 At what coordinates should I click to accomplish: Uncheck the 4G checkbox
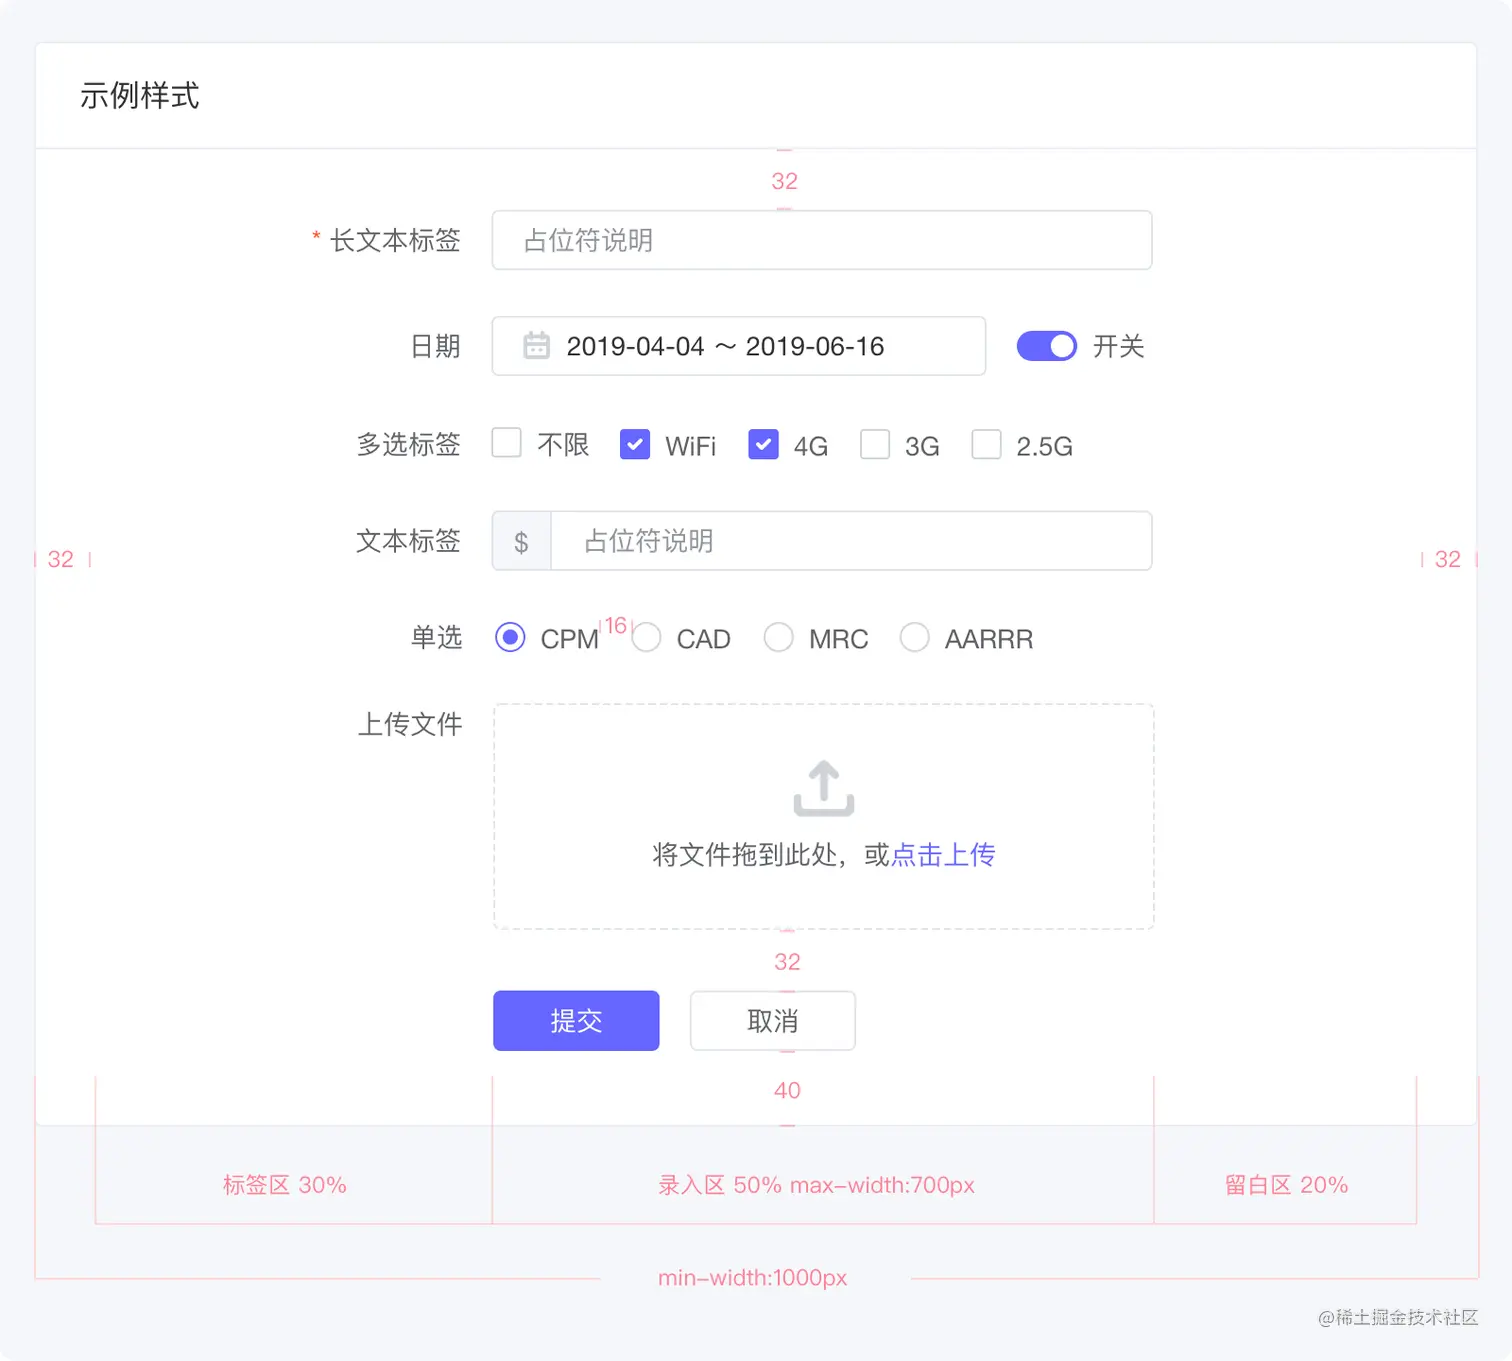763,444
